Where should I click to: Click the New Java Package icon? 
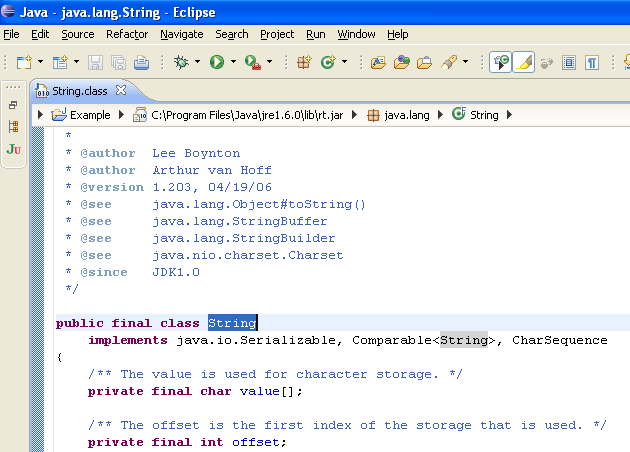pos(305,62)
